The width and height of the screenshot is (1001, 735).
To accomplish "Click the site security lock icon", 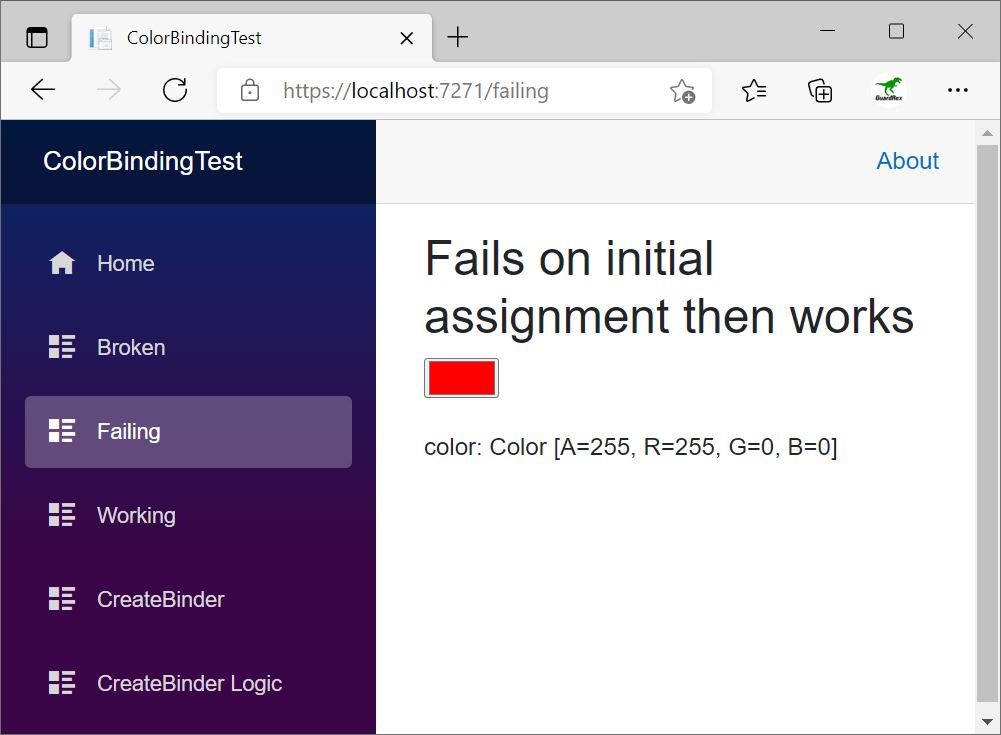I will coord(250,89).
